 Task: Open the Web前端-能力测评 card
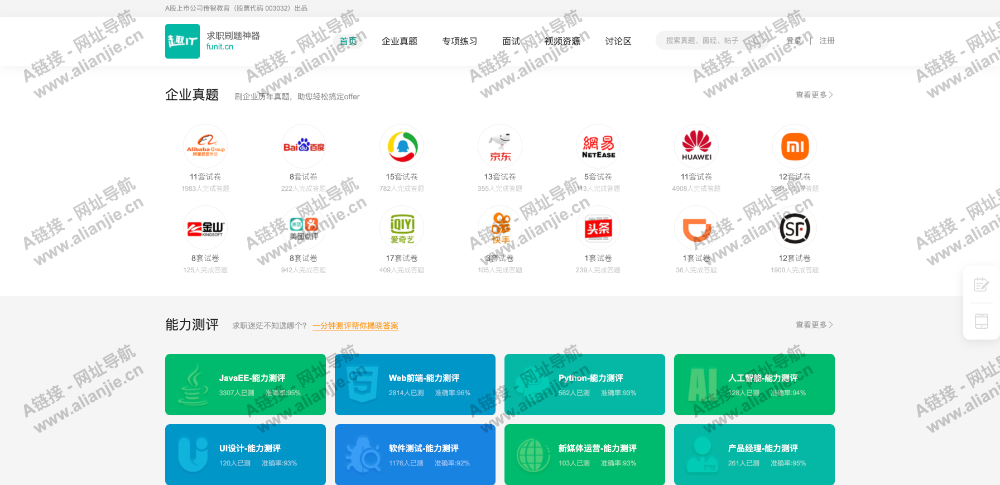pos(415,385)
